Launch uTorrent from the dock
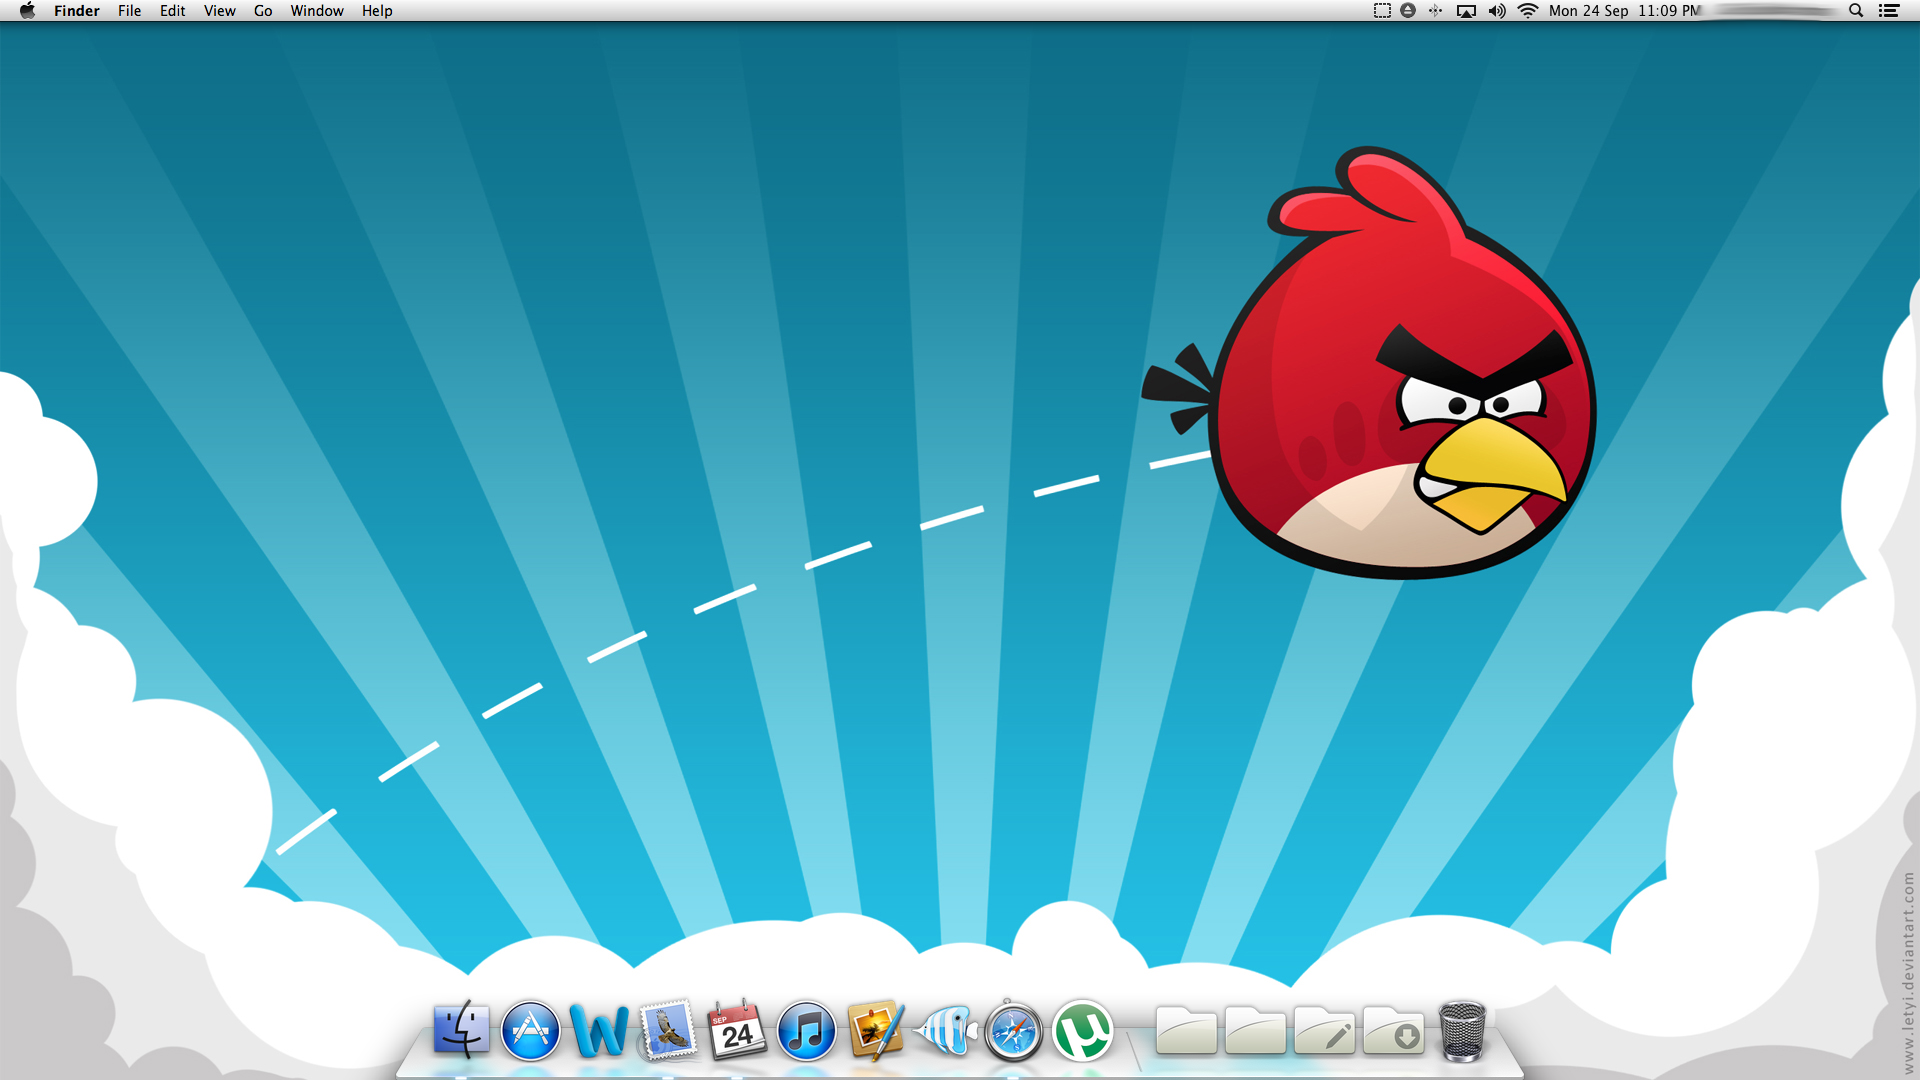The image size is (1920, 1080). (1082, 1031)
